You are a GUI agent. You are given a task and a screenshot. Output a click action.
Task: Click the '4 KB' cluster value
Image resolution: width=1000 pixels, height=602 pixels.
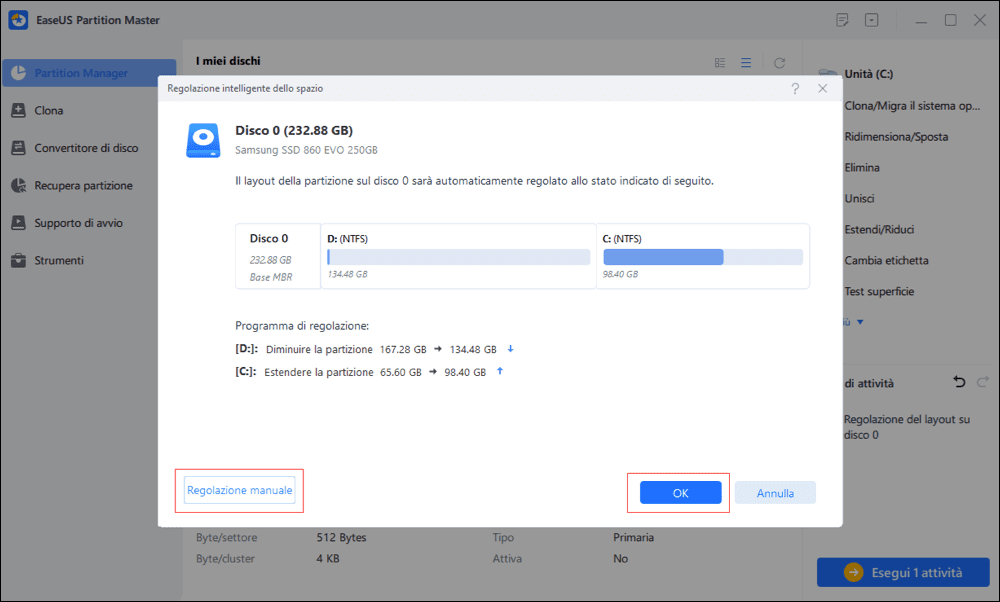click(328, 559)
